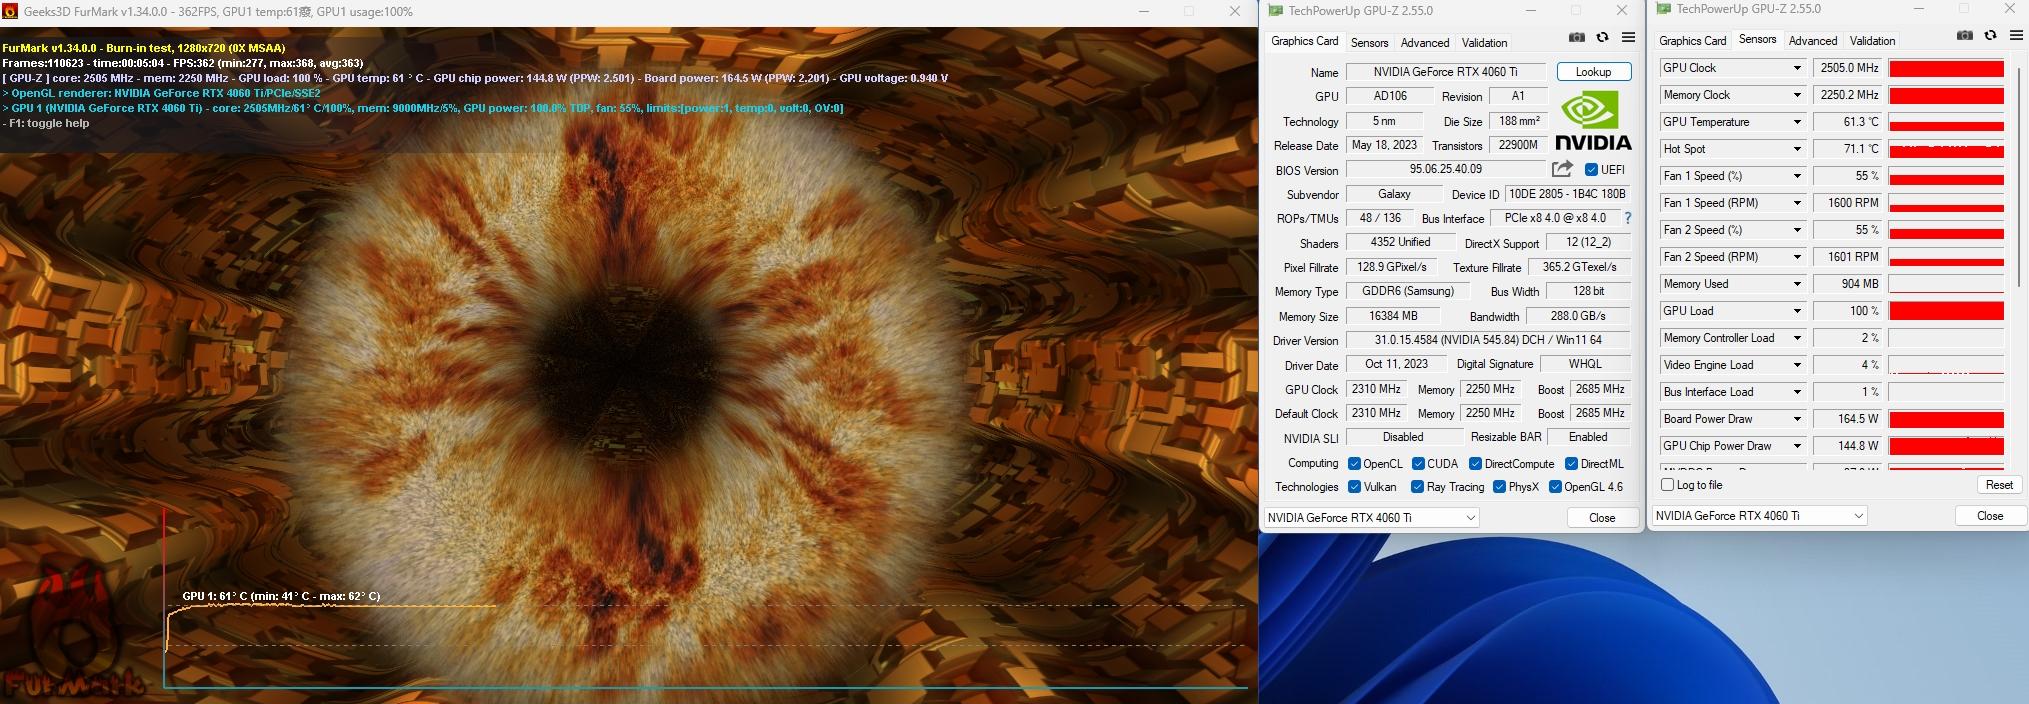Switch to Validation tab in left GPU-Z window
The width and height of the screenshot is (2029, 704).
pos(1484,43)
